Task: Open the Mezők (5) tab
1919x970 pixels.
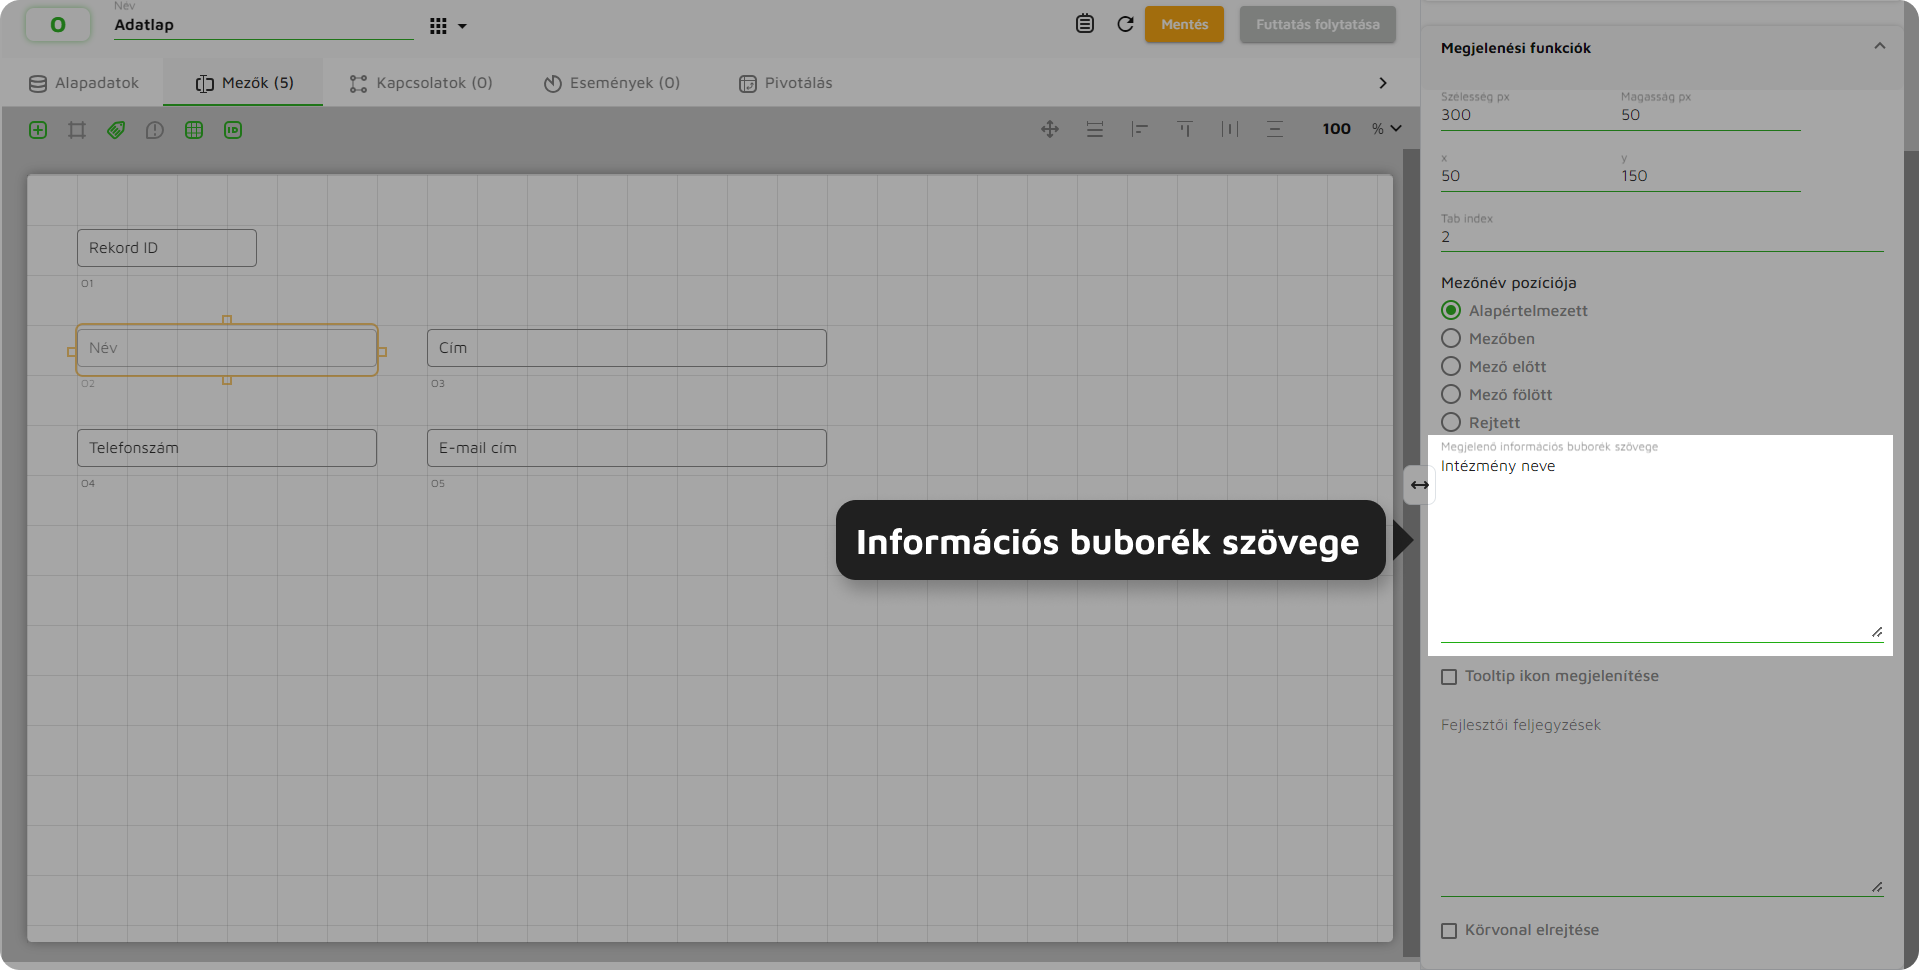Action: point(244,83)
